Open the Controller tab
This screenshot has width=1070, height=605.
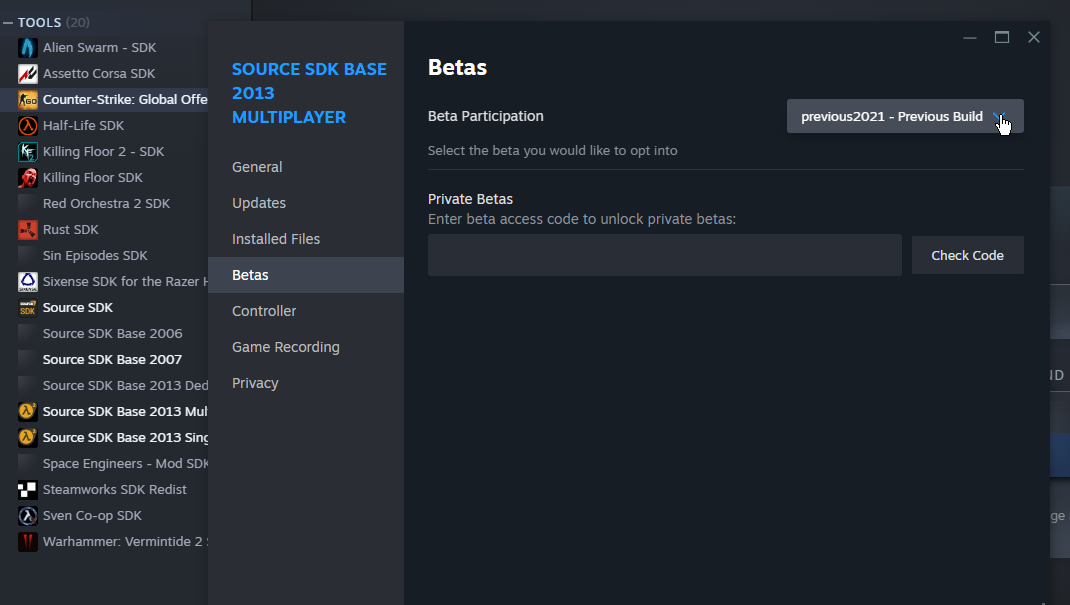306,311
